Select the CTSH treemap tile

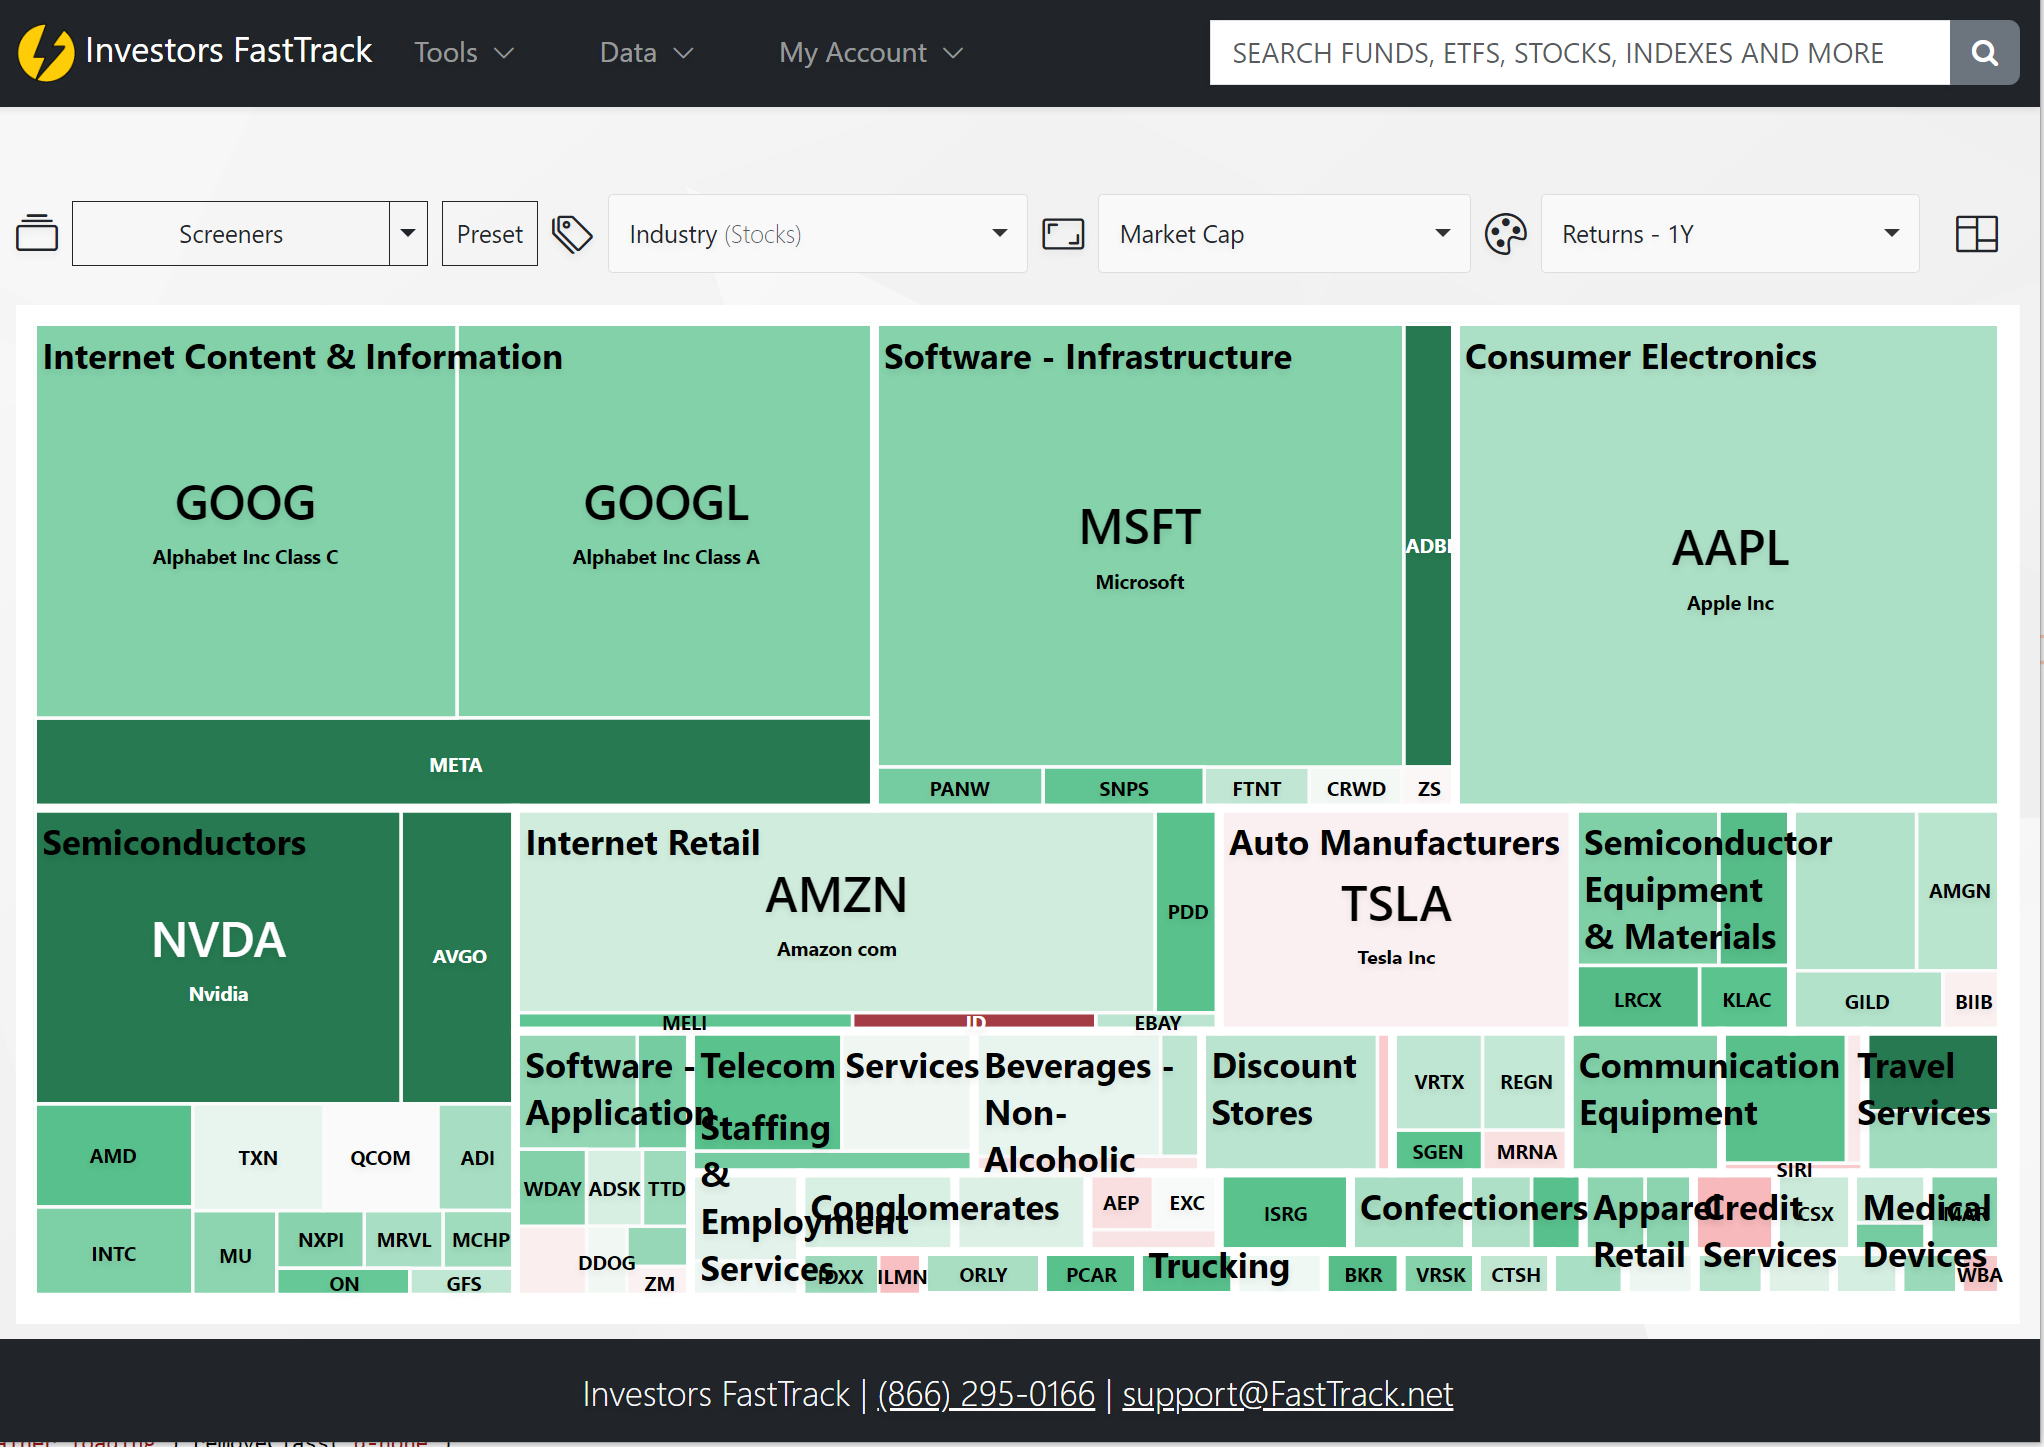(1514, 1274)
